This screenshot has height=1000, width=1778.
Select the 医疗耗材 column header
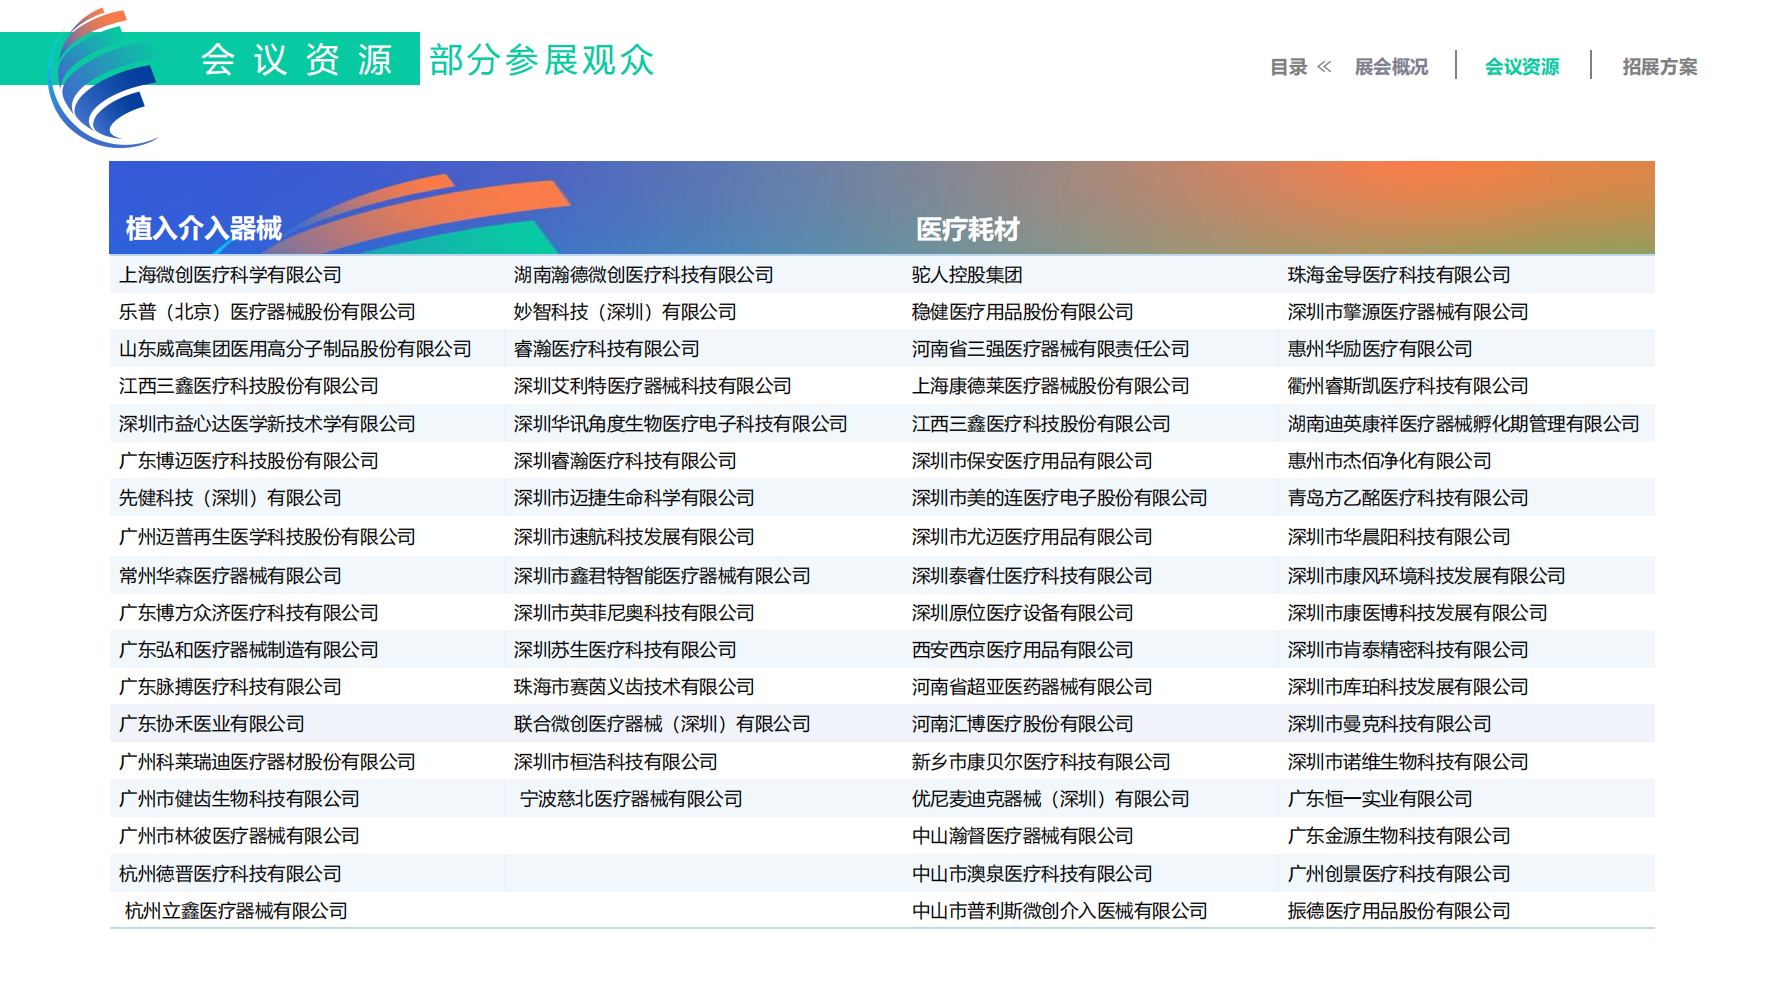[967, 230]
